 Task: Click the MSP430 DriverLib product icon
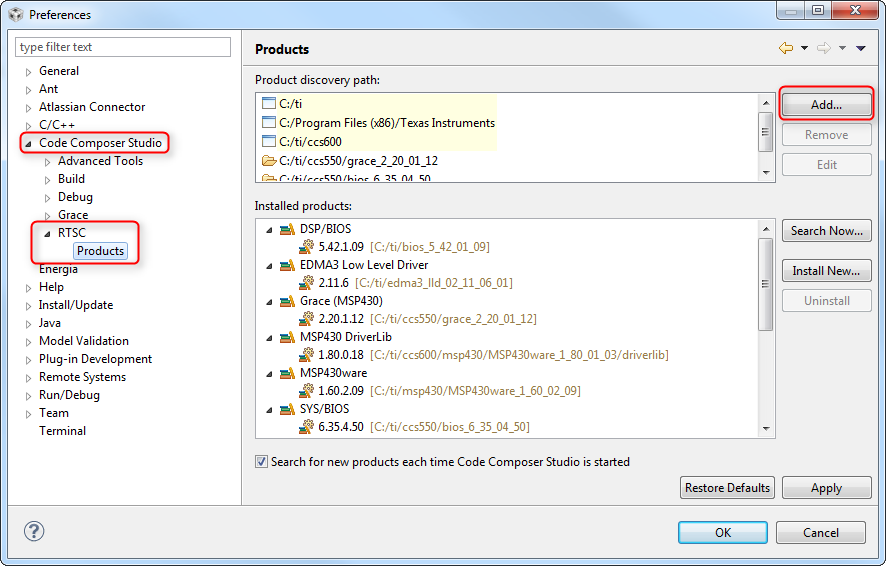point(287,337)
